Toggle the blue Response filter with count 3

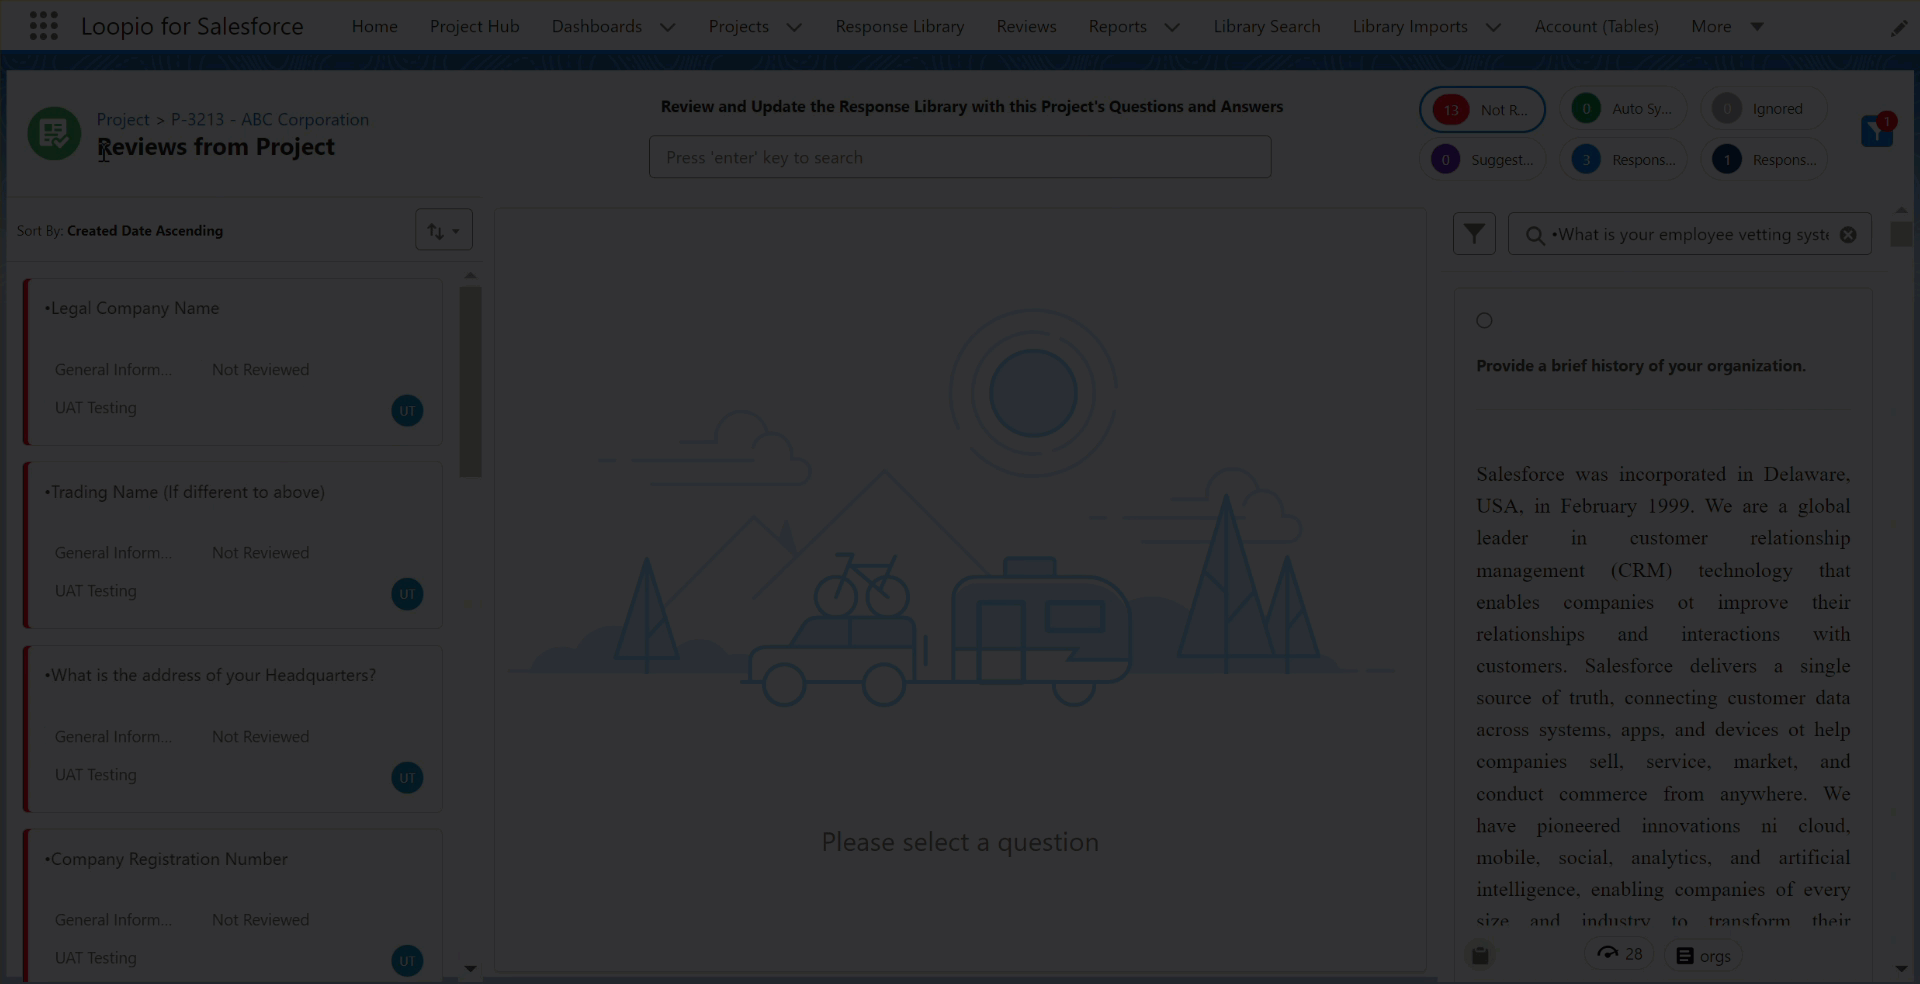[1623, 159]
